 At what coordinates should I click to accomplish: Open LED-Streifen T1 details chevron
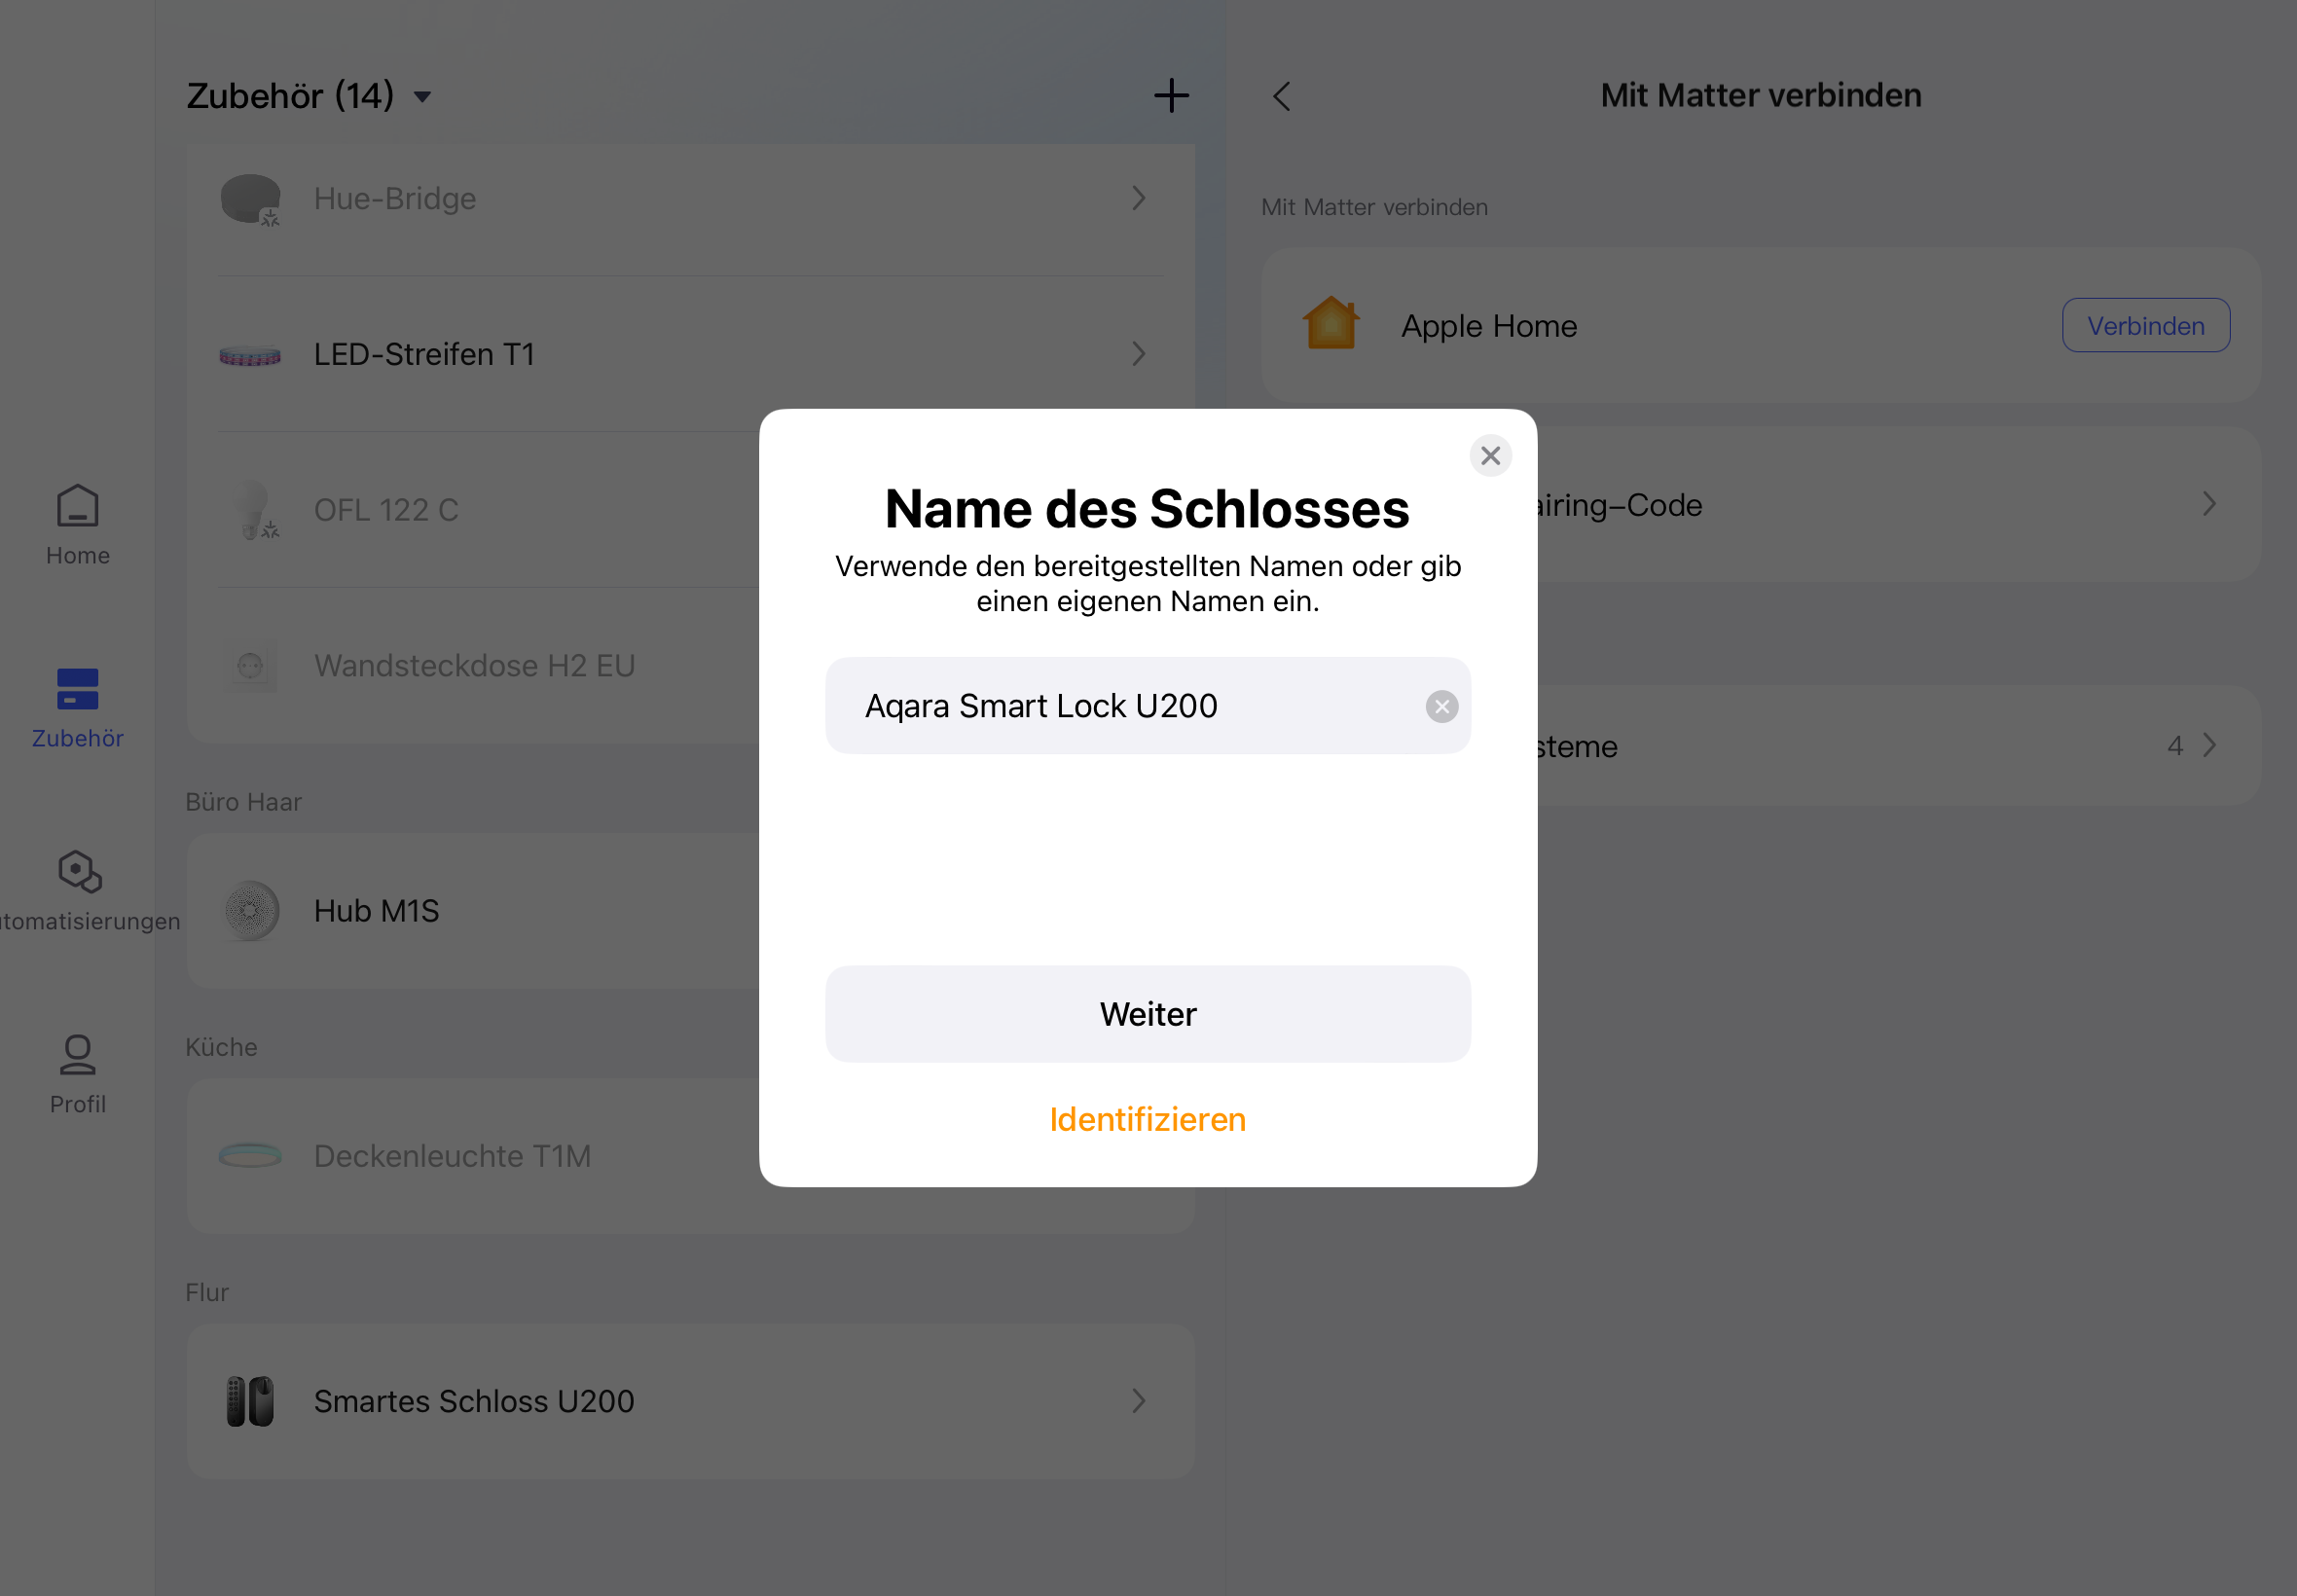(x=1138, y=354)
